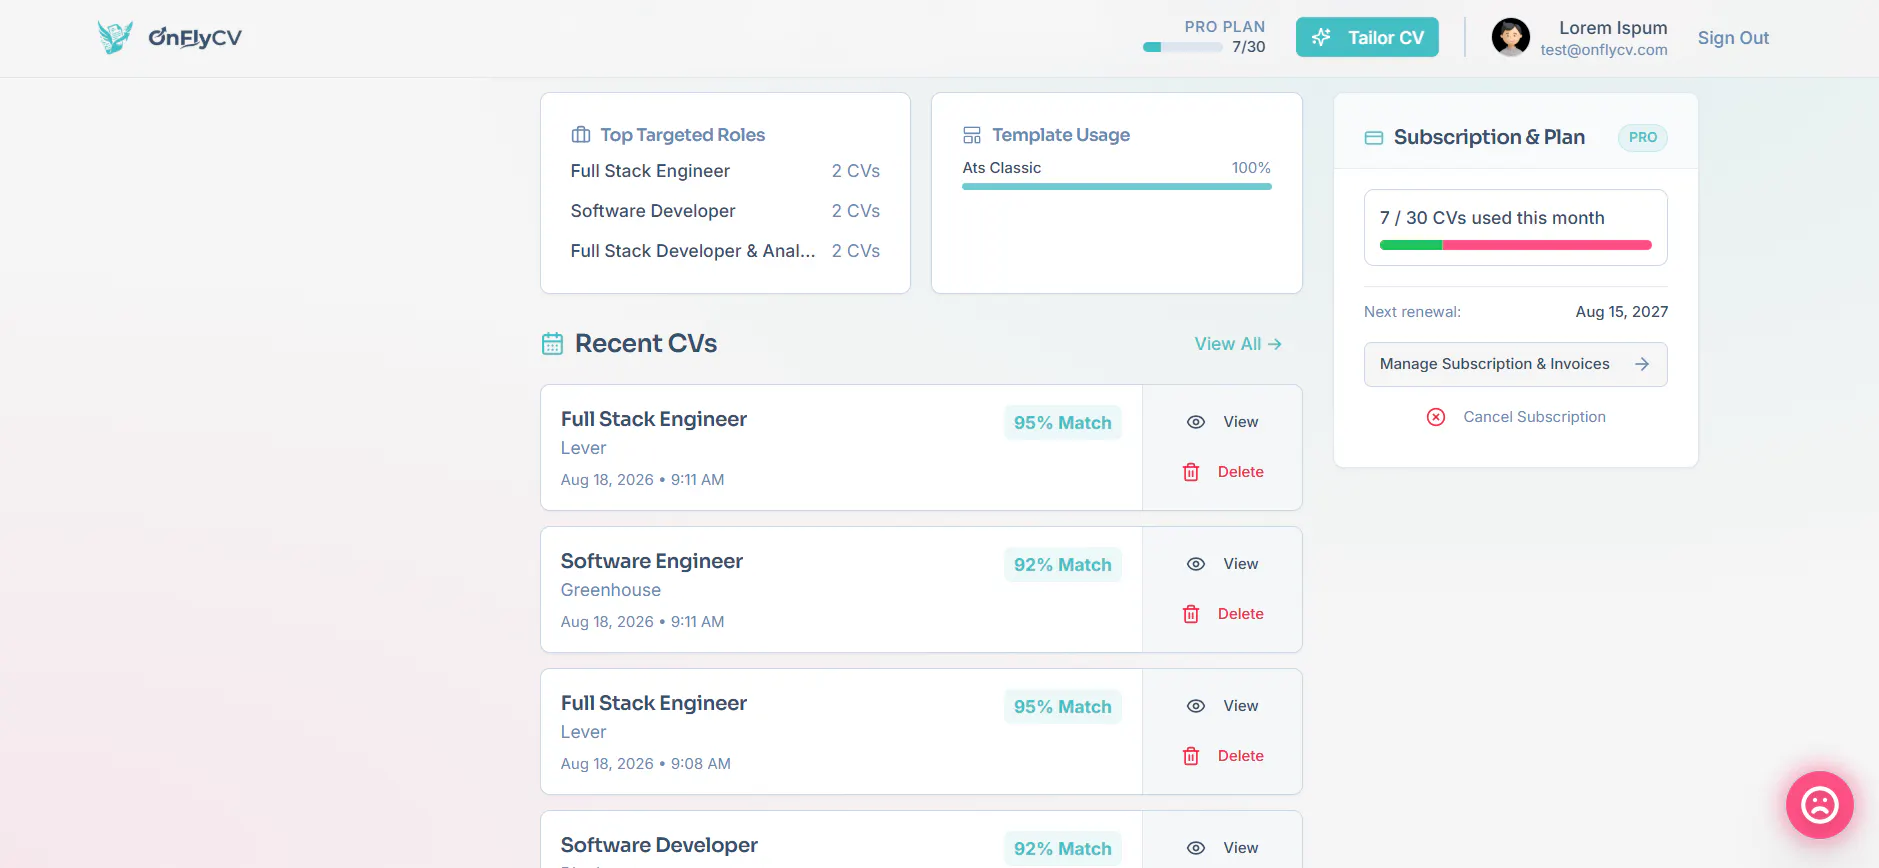1879x868 pixels.
Task: Click the eye icon for first Lever CV
Action: 1195,422
